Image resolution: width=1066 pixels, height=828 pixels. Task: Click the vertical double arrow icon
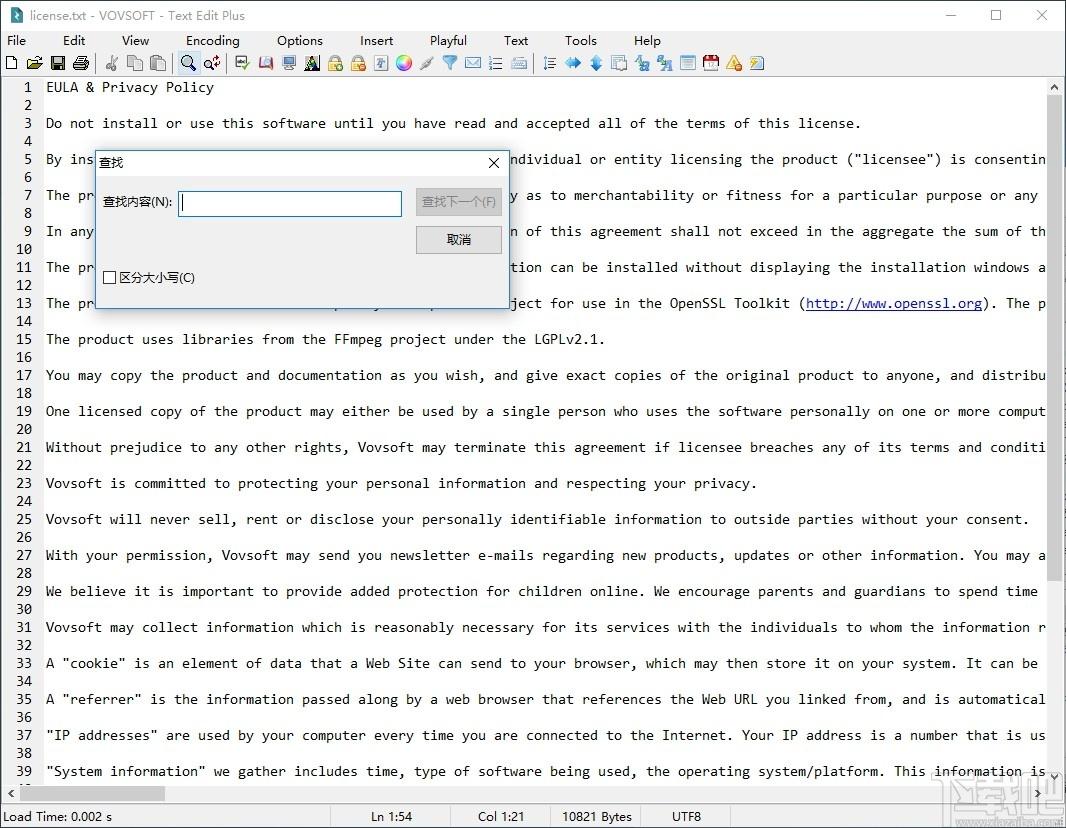click(x=596, y=63)
